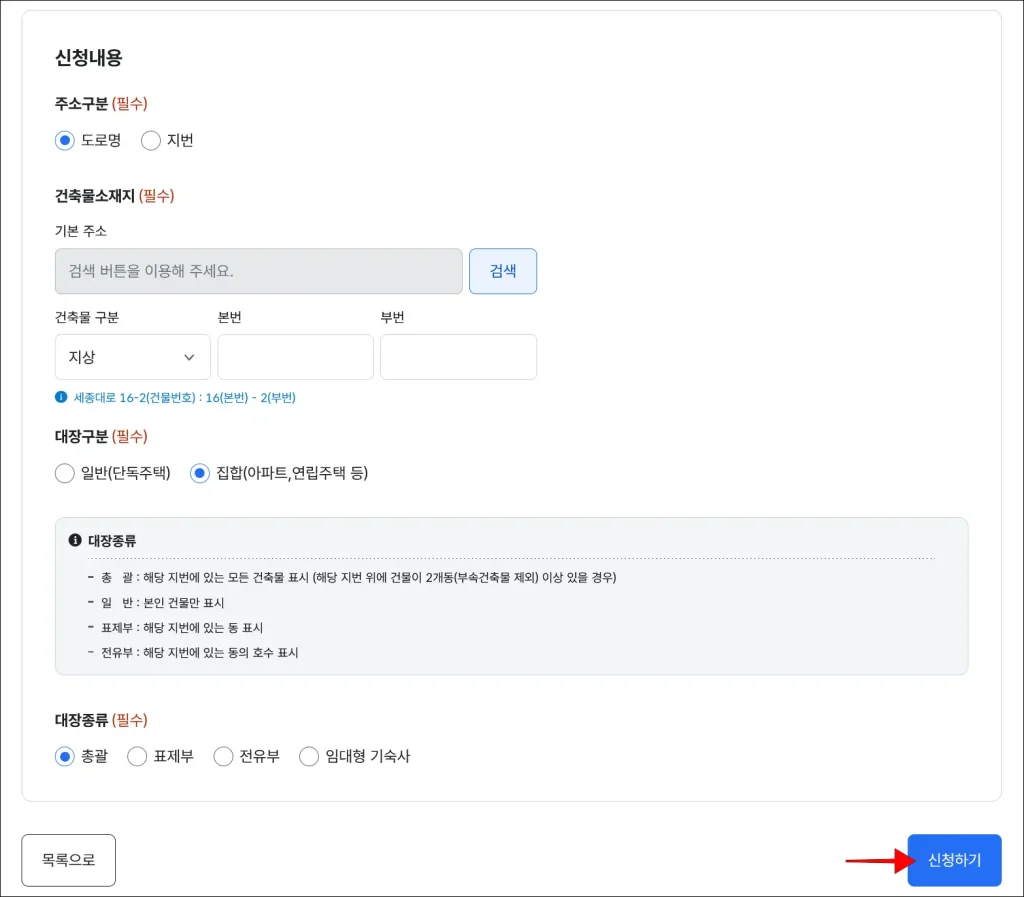This screenshot has height=897, width=1024.
Task: Choose 집합(아파트,연립주택 등) ledger type
Action: [200, 473]
